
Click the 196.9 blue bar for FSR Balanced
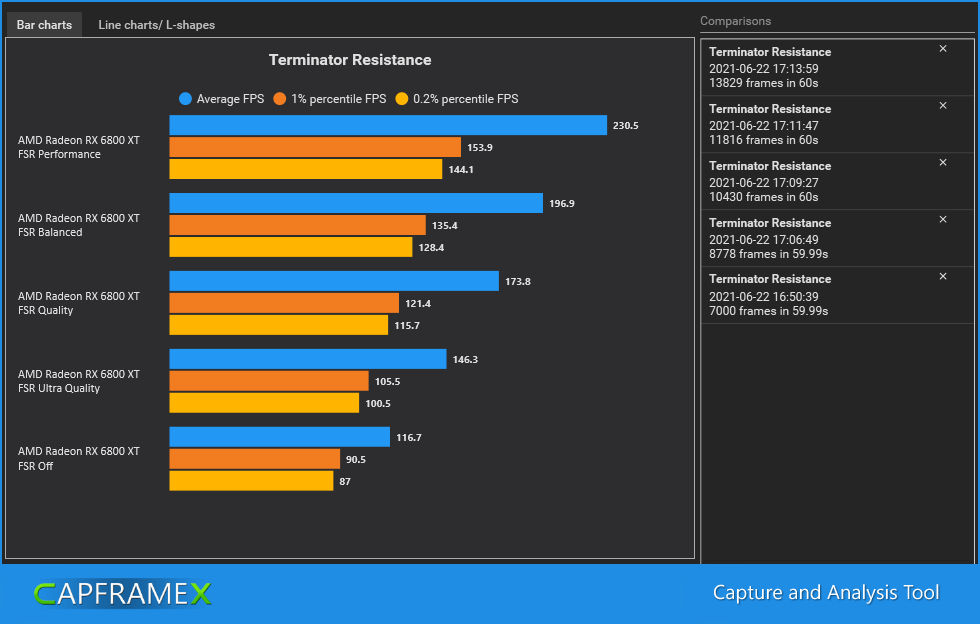[x=356, y=203]
